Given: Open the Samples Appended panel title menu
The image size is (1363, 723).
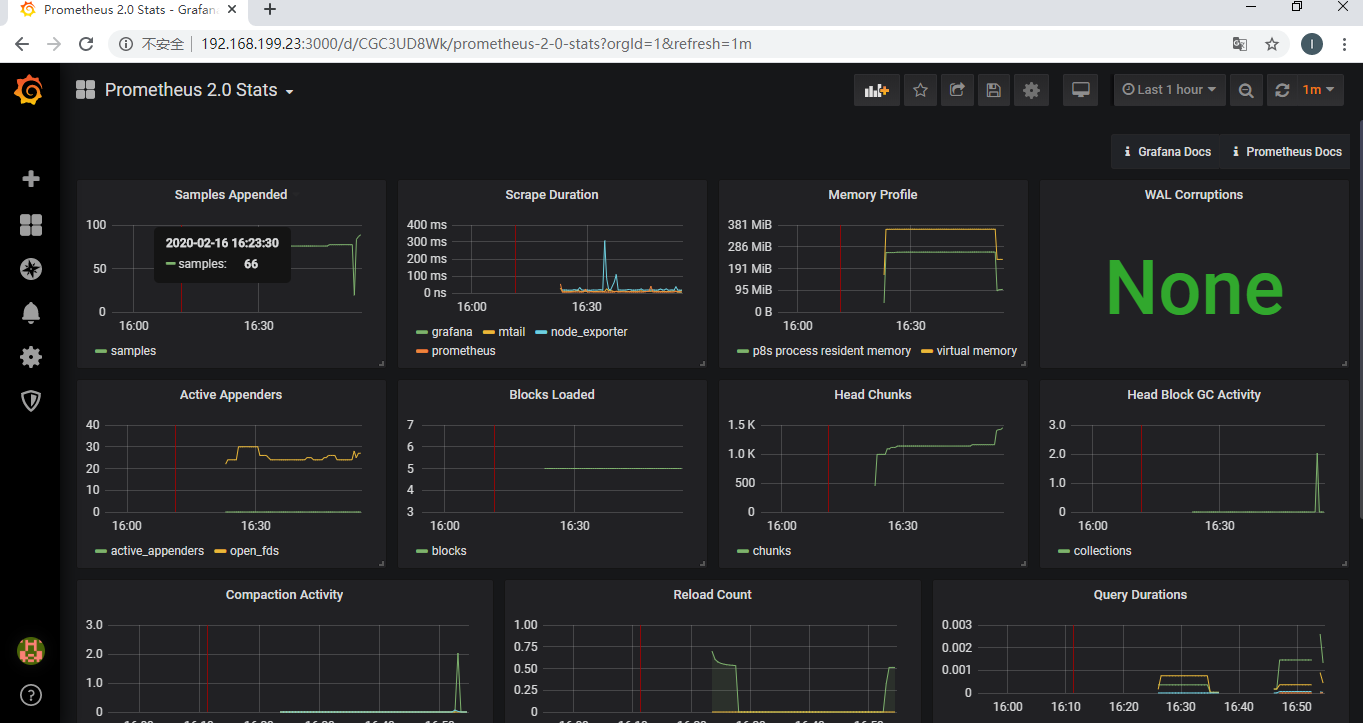Looking at the screenshot, I should [231, 195].
